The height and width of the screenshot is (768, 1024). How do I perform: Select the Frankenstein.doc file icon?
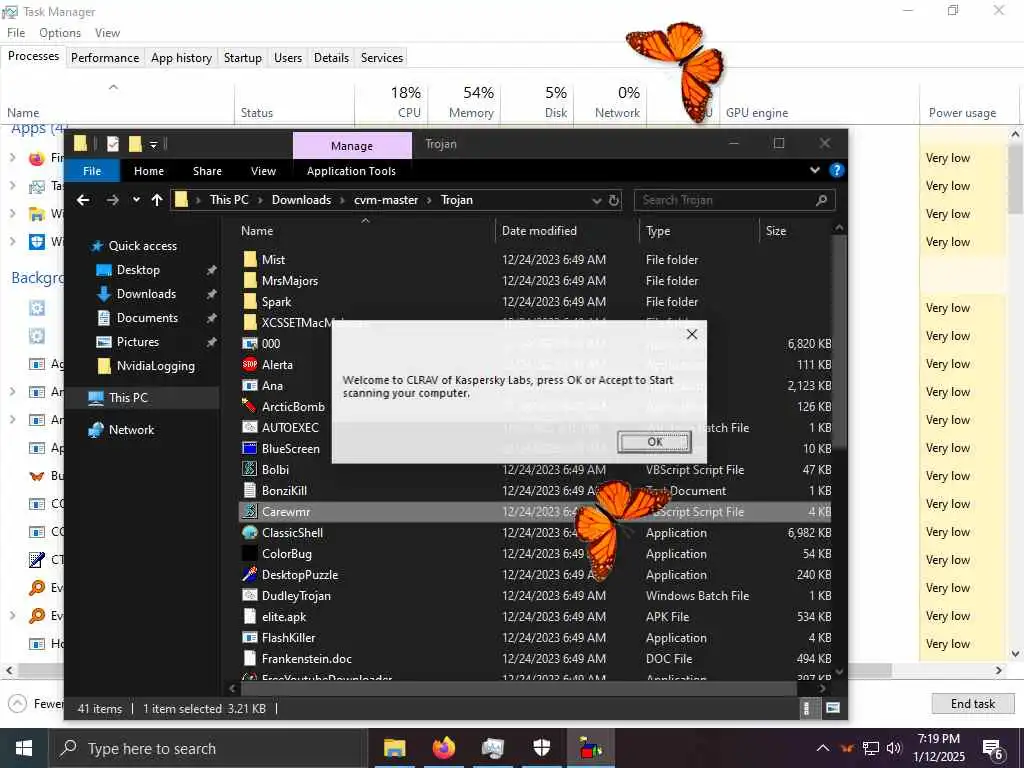249,658
